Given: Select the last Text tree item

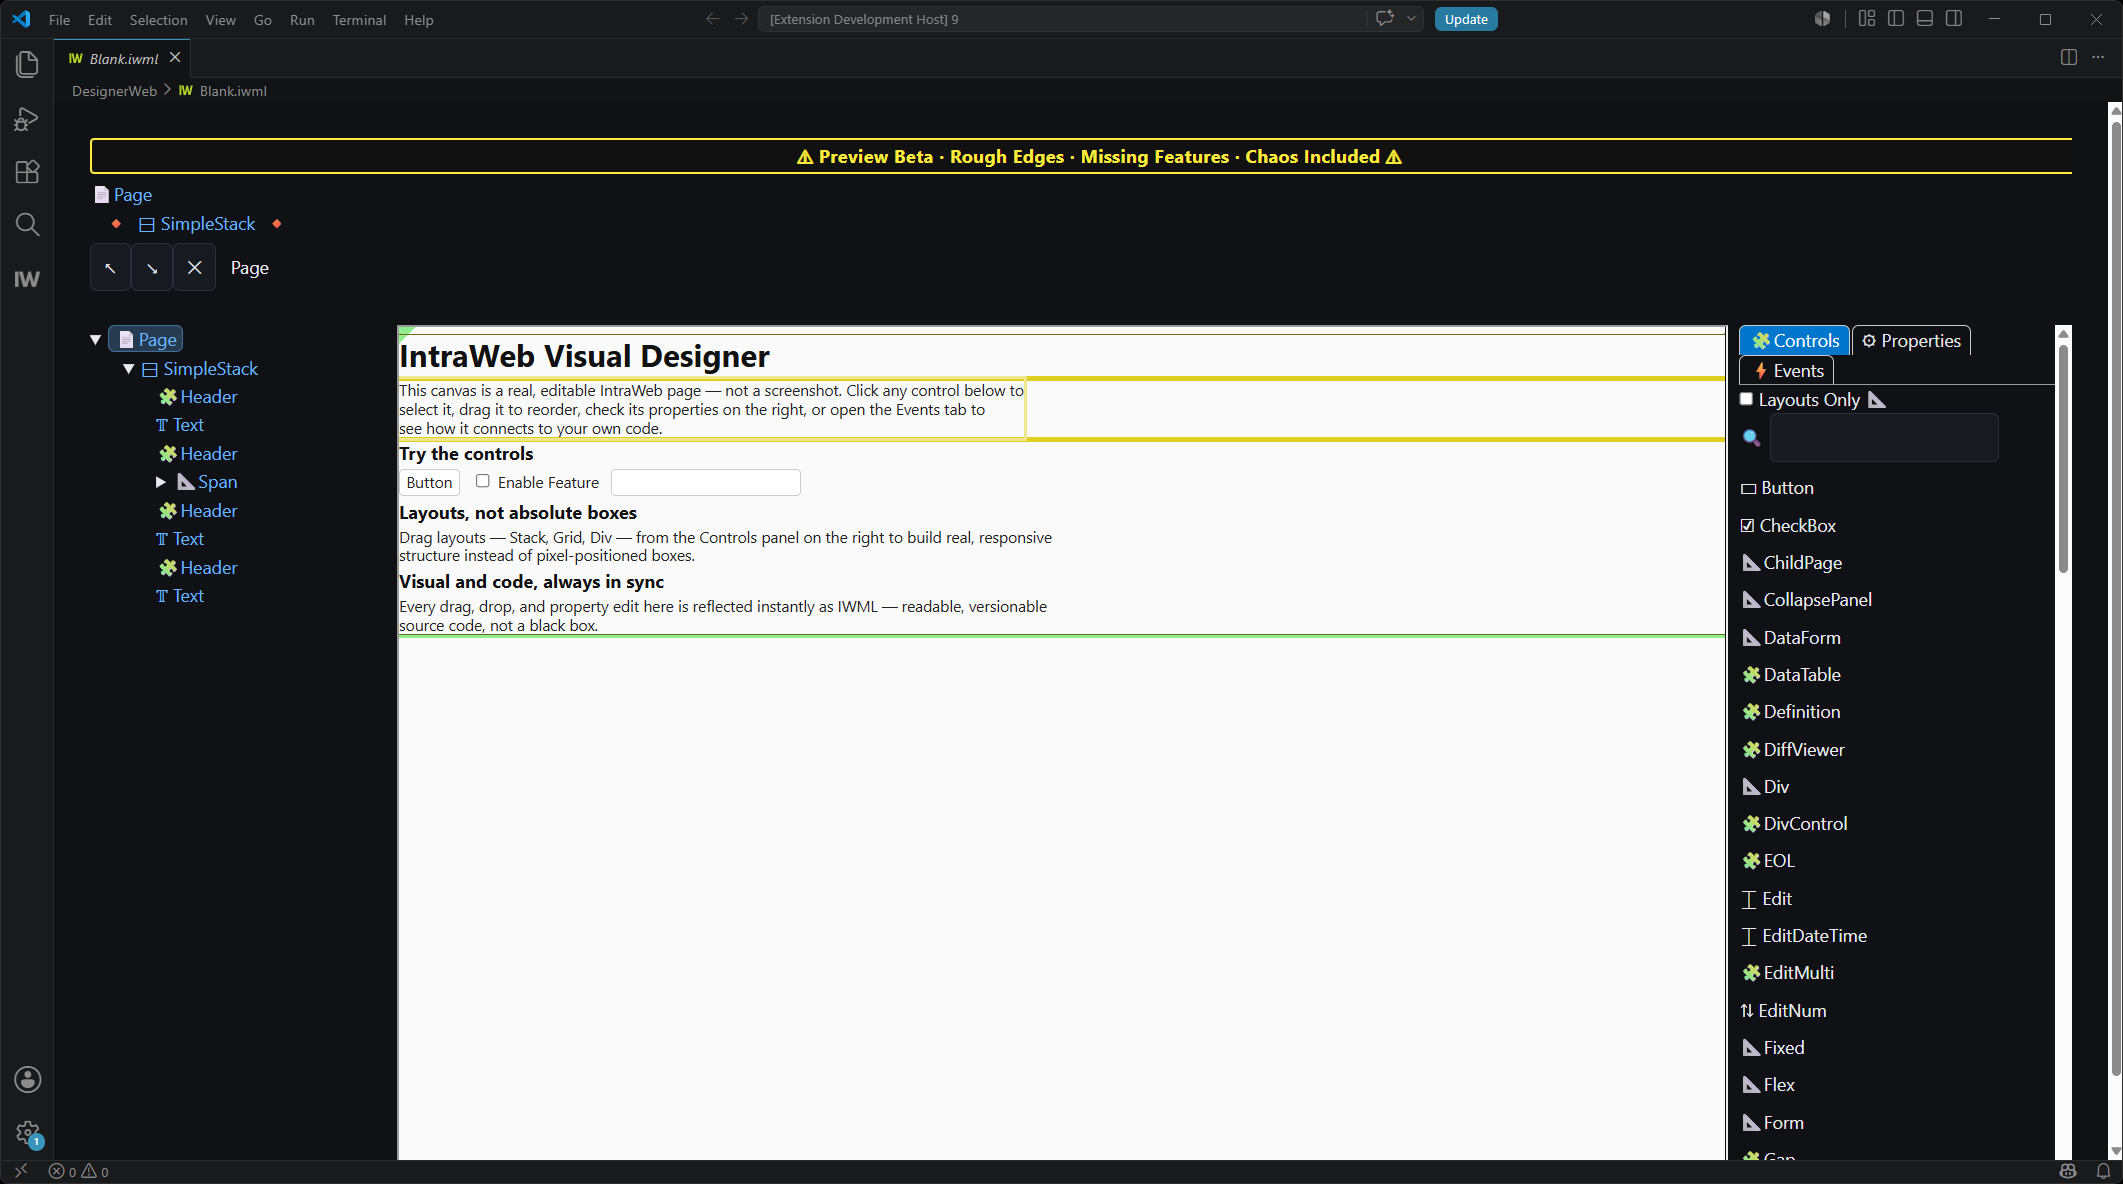Looking at the screenshot, I should 180,596.
